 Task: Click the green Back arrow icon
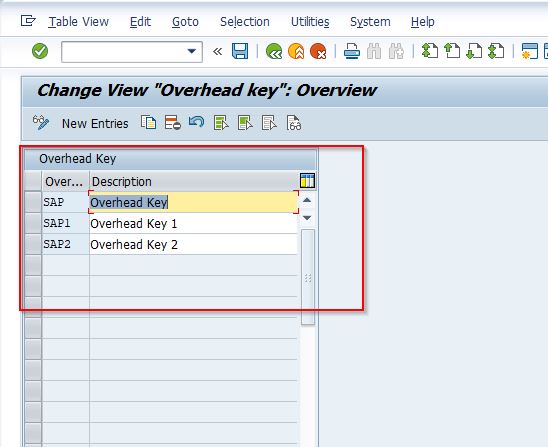coord(274,51)
